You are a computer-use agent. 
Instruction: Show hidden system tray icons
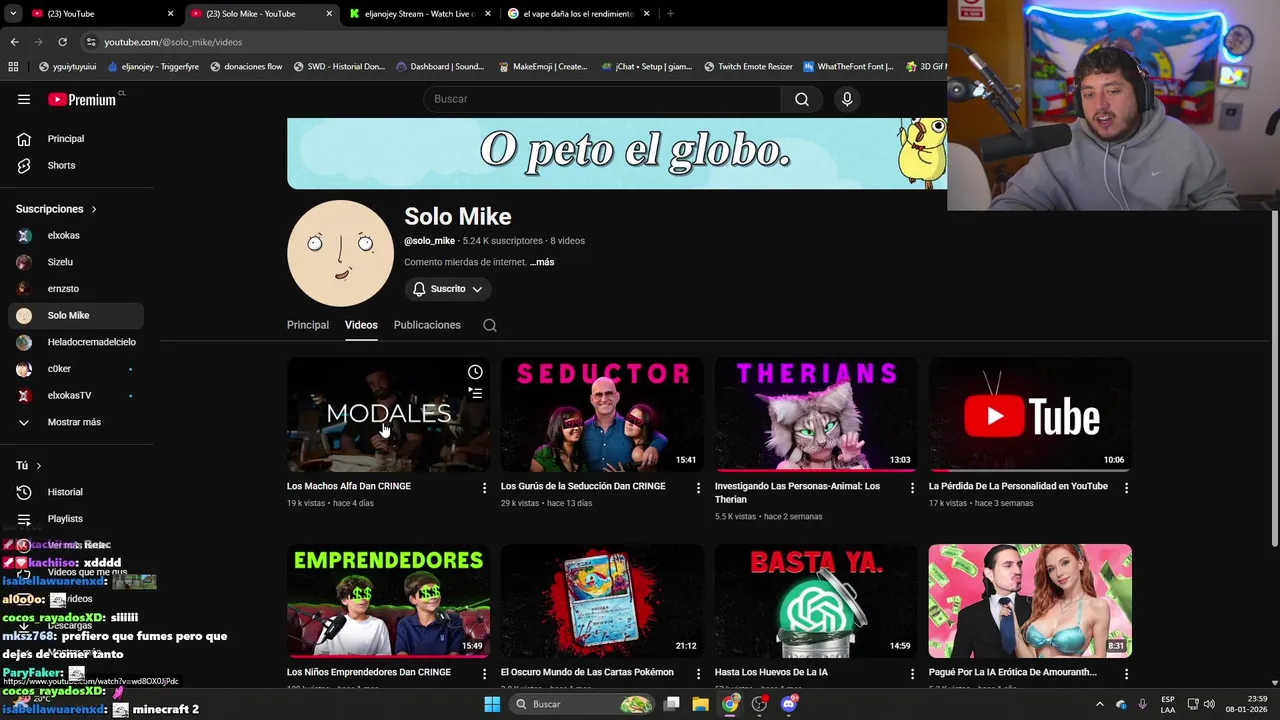click(x=1099, y=704)
